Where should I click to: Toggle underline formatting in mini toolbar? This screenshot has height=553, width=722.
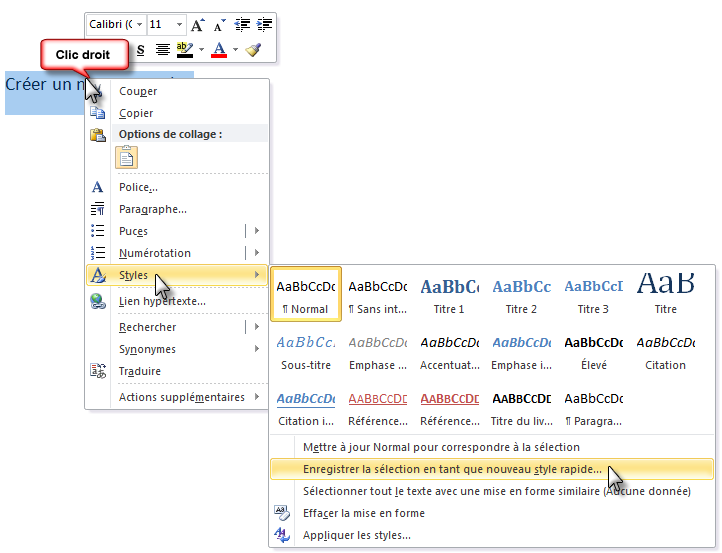point(140,49)
